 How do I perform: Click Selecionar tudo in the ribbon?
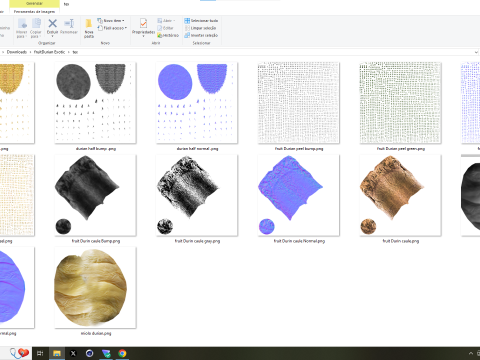[x=201, y=21]
